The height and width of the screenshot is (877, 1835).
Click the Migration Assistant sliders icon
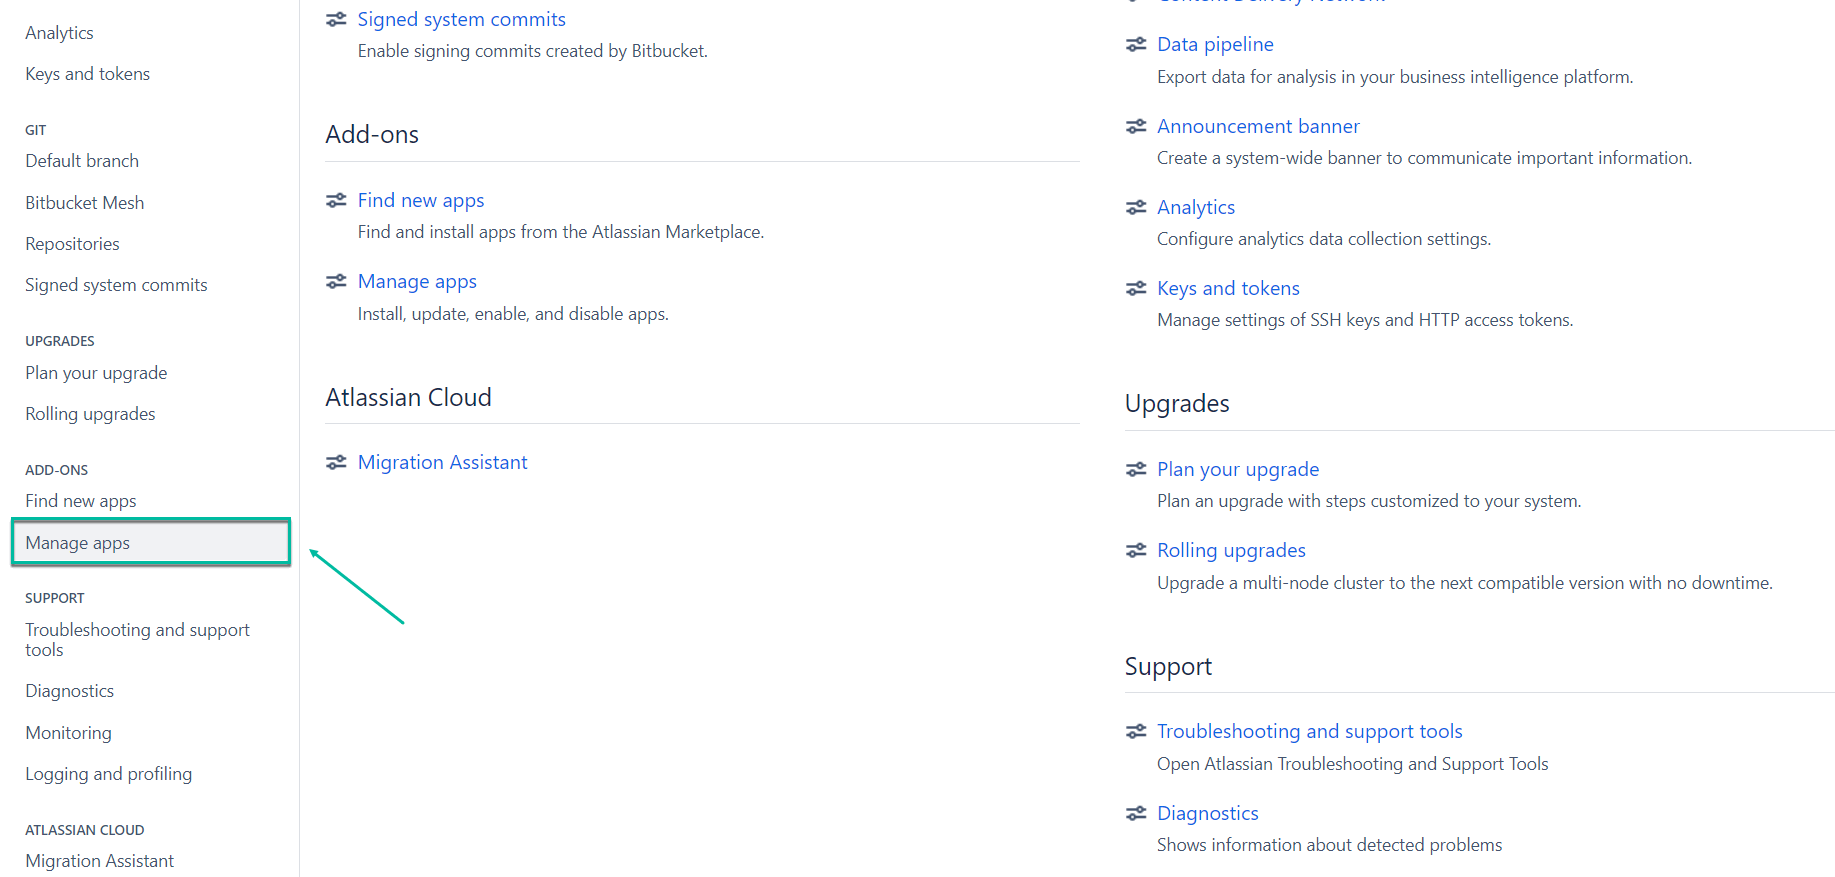tap(336, 462)
